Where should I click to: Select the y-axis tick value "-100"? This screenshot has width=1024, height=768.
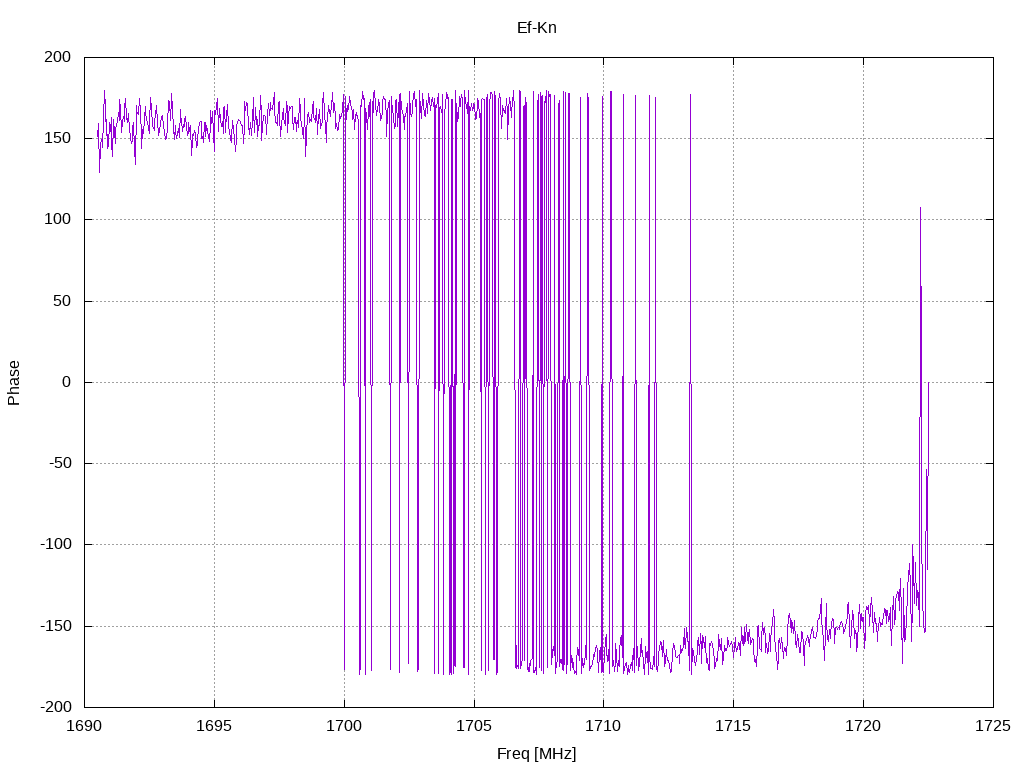56,544
